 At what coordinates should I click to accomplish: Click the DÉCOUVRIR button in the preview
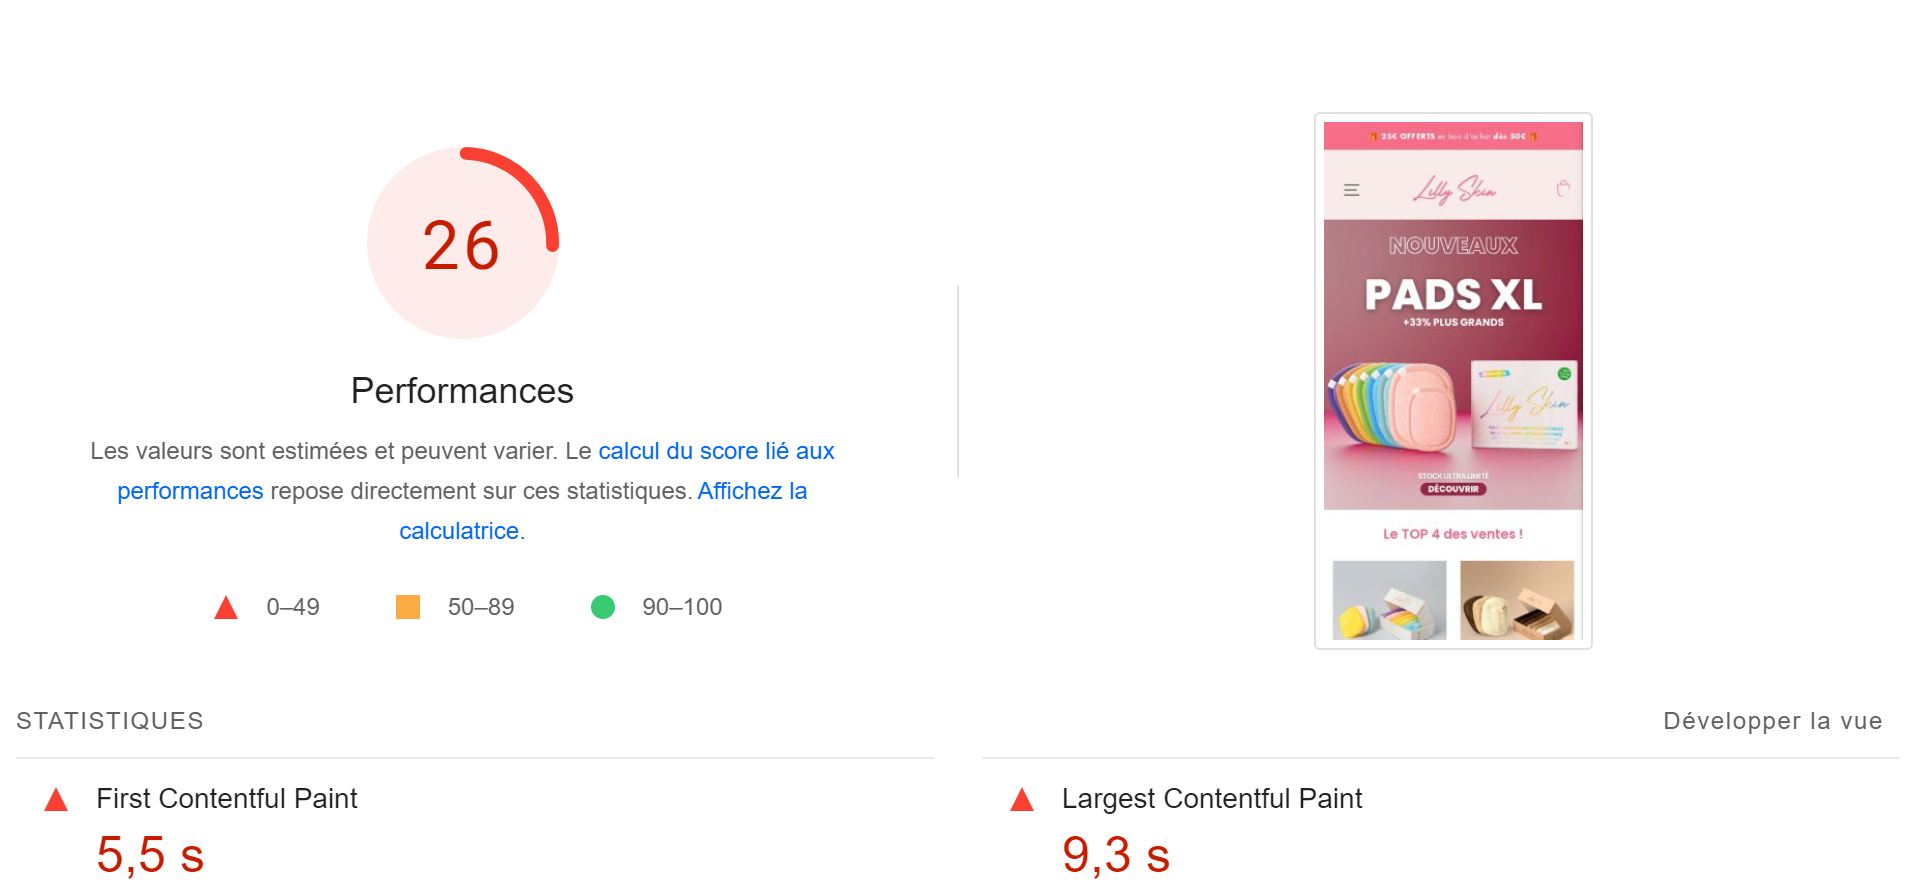(x=1453, y=489)
